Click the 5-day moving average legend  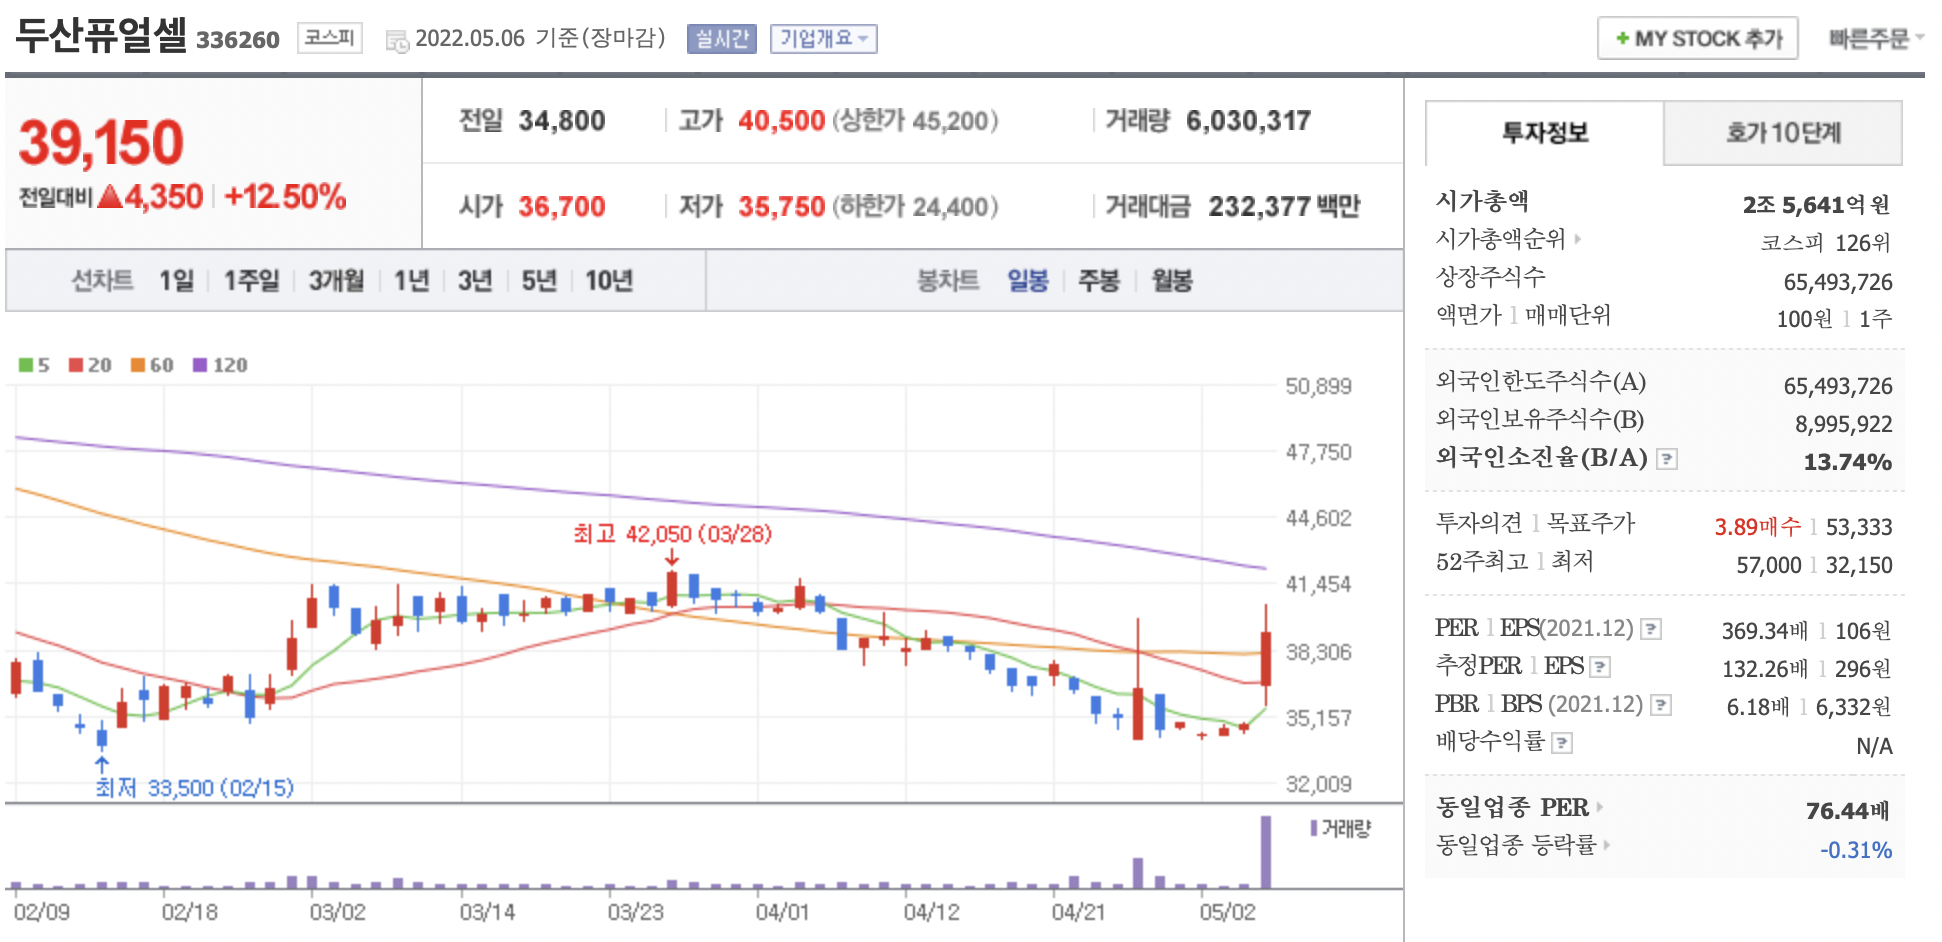point(34,365)
